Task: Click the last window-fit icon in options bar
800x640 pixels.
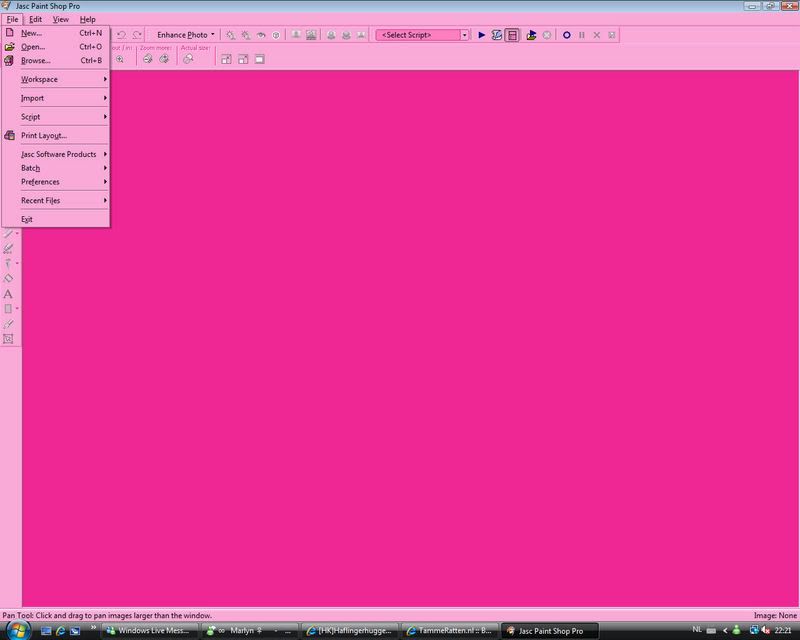Action: (x=259, y=59)
